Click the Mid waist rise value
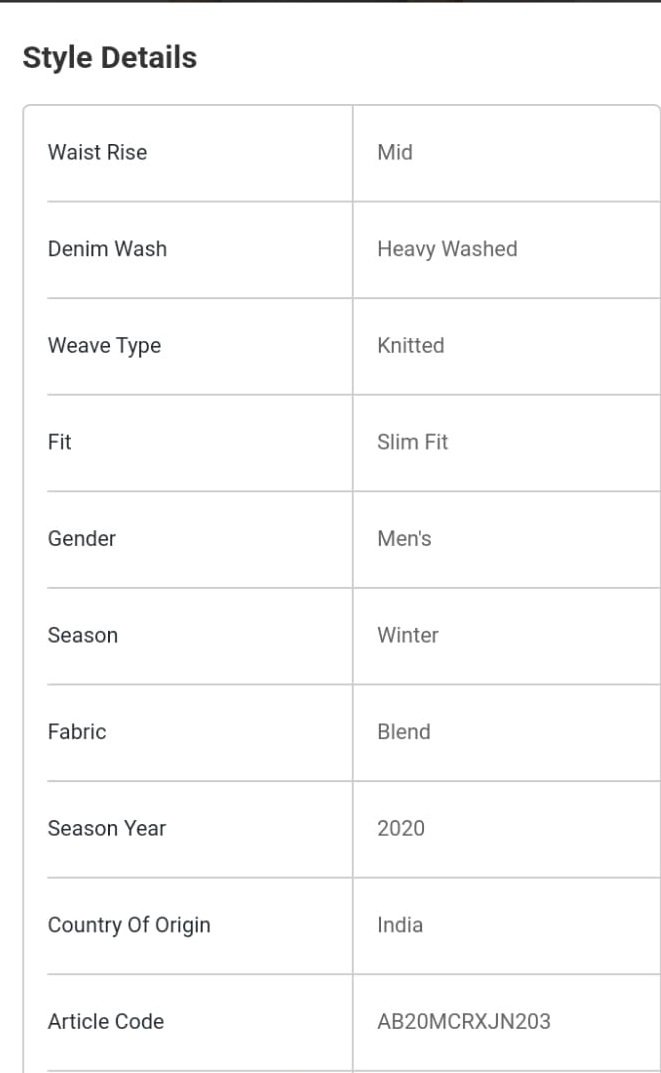 tap(395, 152)
